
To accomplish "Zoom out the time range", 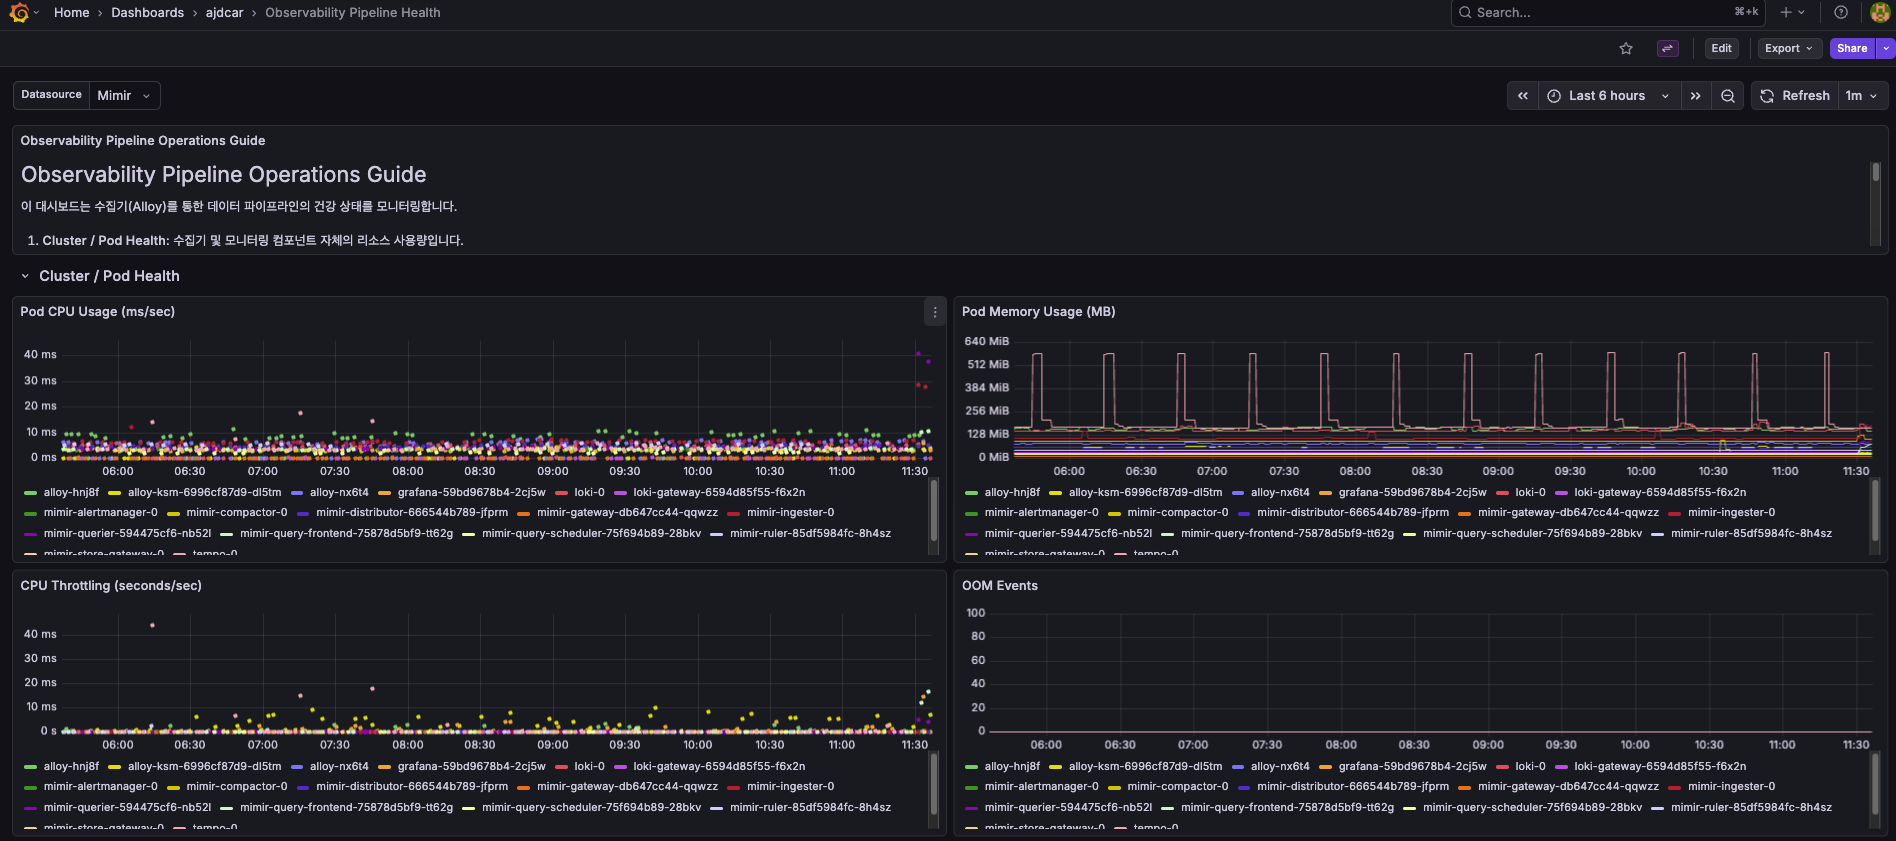I will 1728,96.
